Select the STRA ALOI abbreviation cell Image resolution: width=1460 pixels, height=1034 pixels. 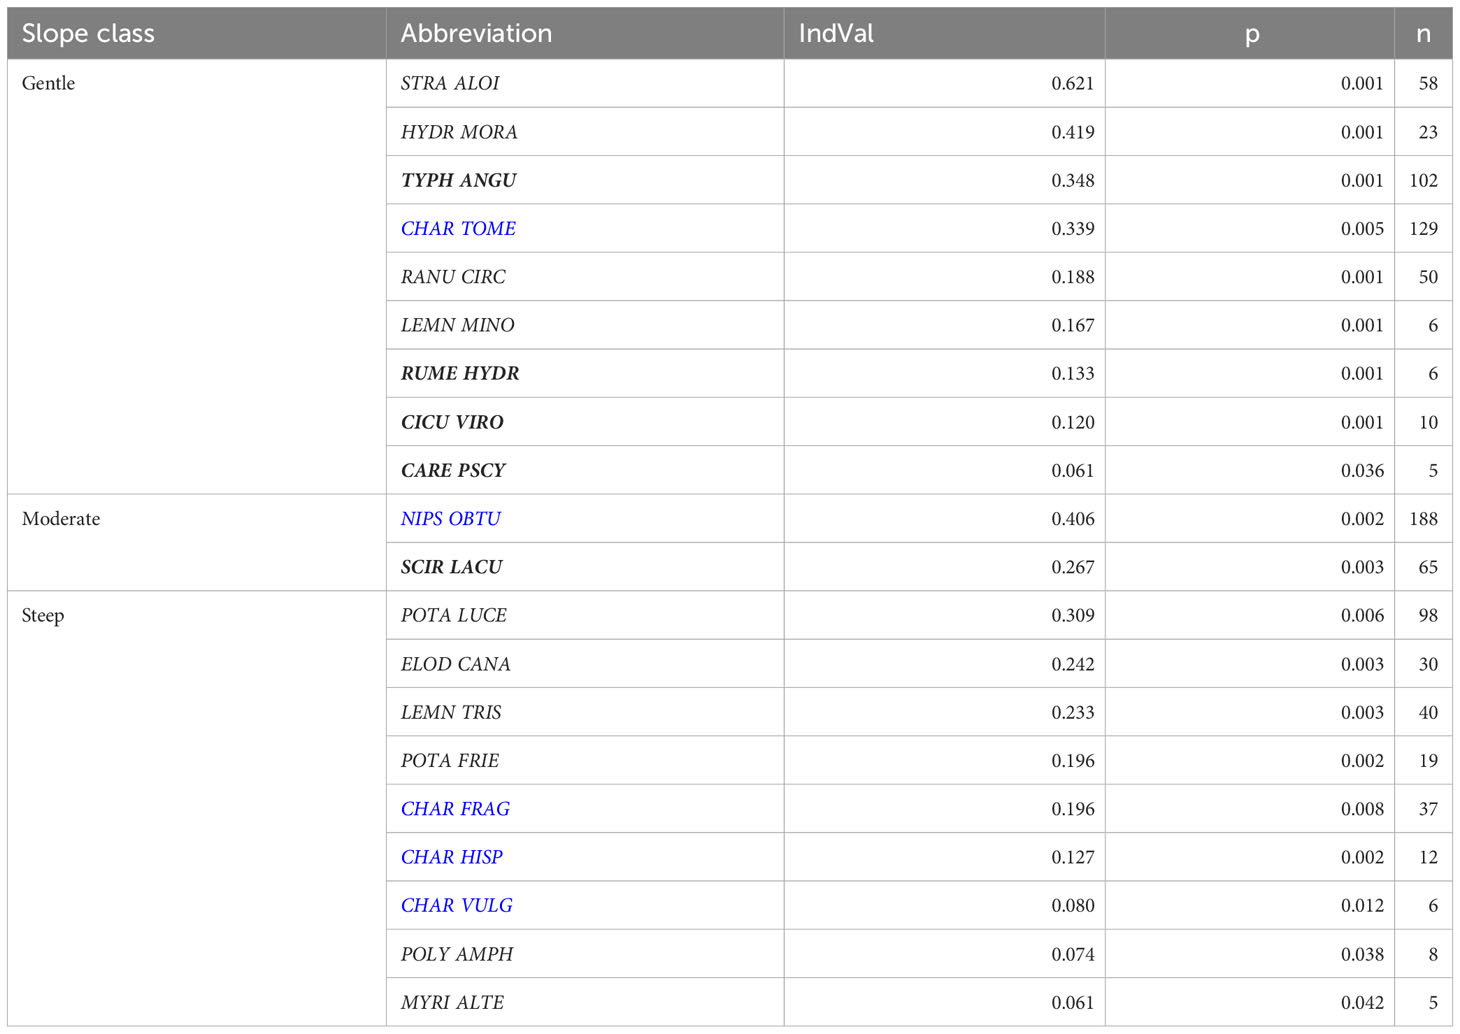(x=585, y=84)
